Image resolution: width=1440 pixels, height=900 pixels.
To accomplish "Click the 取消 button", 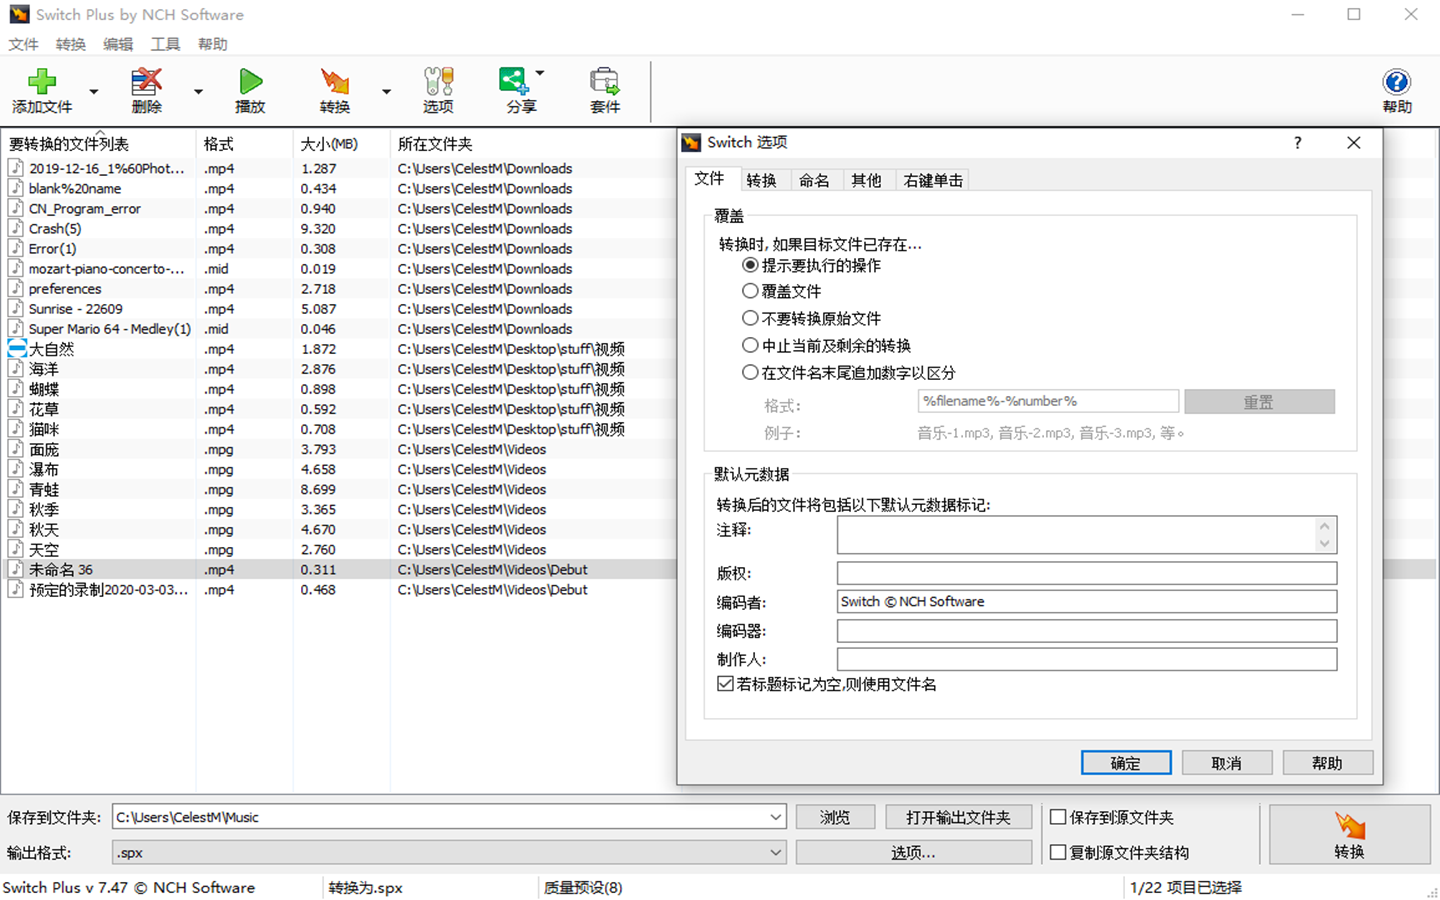I will [1227, 763].
